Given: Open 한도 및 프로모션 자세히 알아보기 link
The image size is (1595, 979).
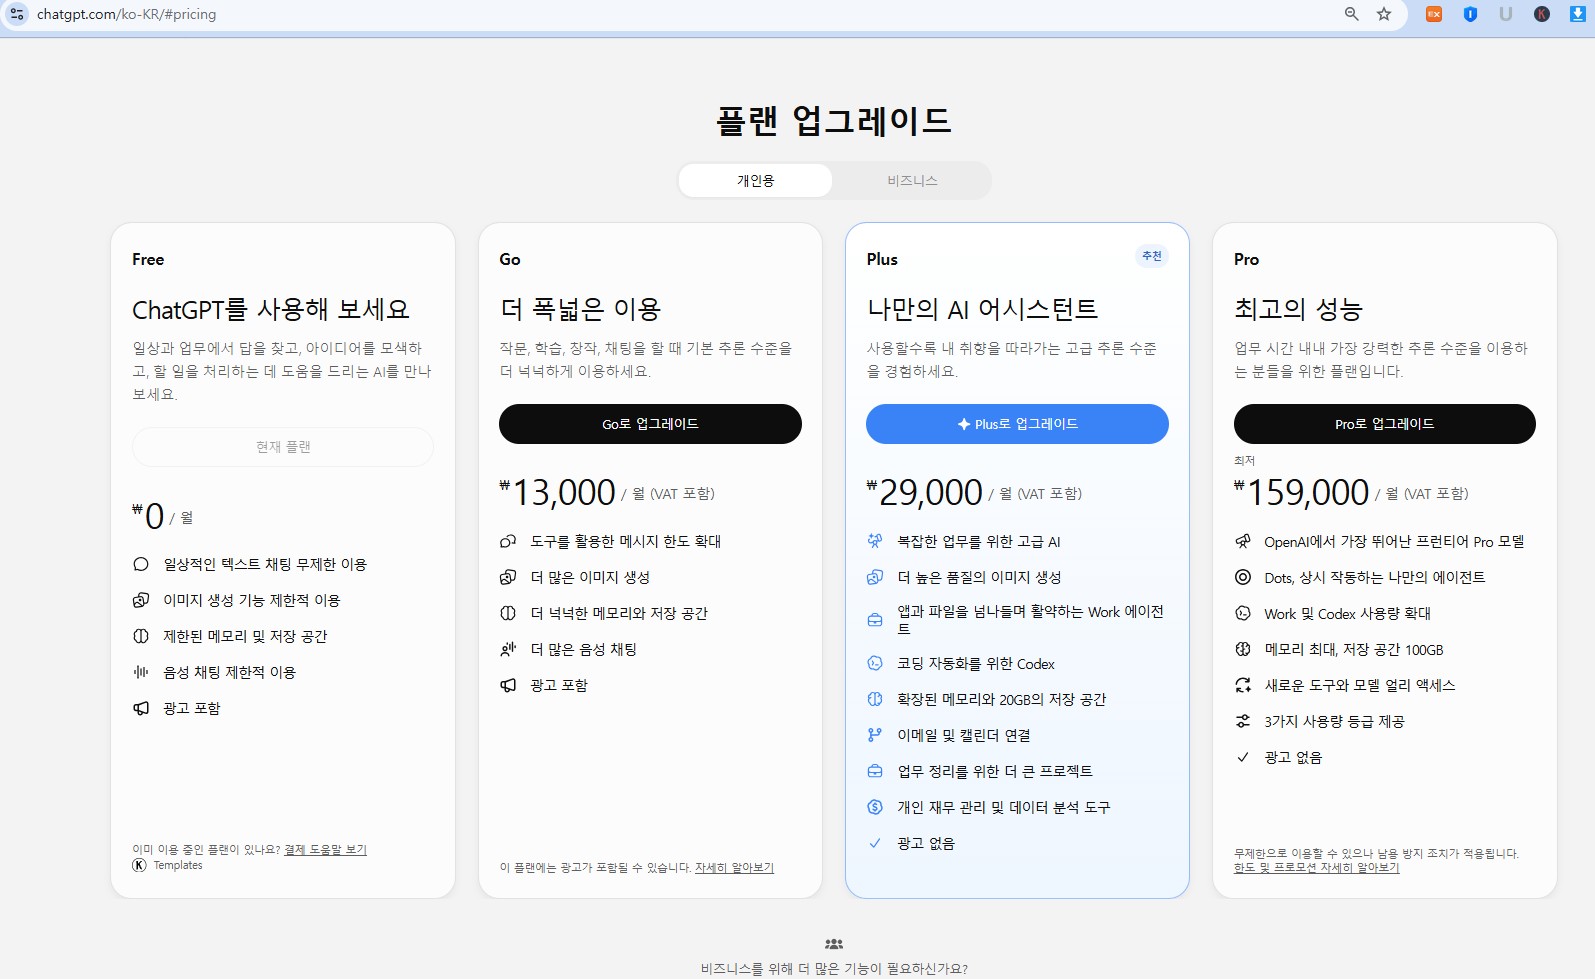Looking at the screenshot, I should coord(1316,868).
